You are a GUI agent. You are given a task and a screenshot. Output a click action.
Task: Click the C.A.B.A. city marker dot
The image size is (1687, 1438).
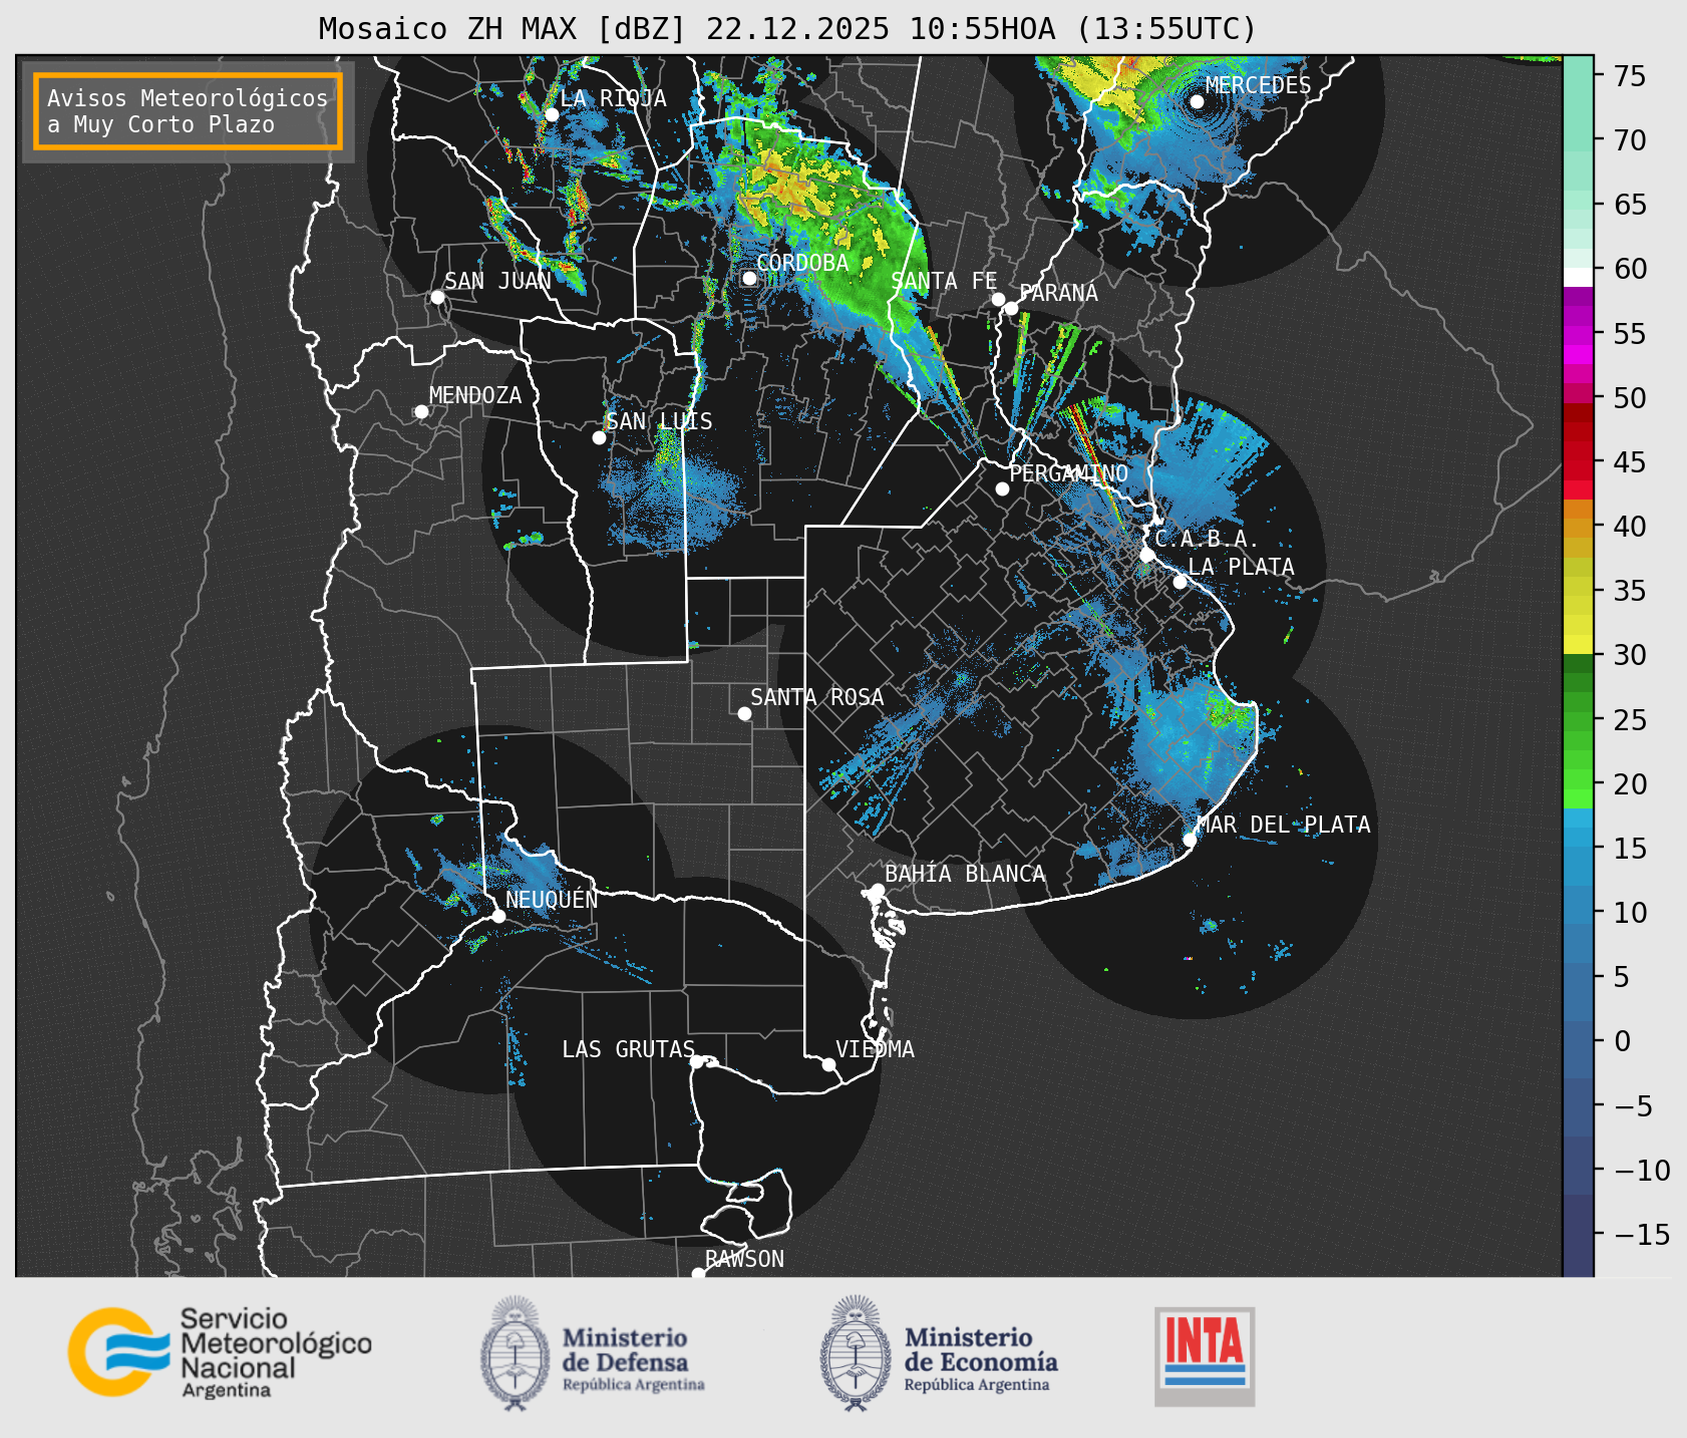pyautogui.click(x=1147, y=555)
